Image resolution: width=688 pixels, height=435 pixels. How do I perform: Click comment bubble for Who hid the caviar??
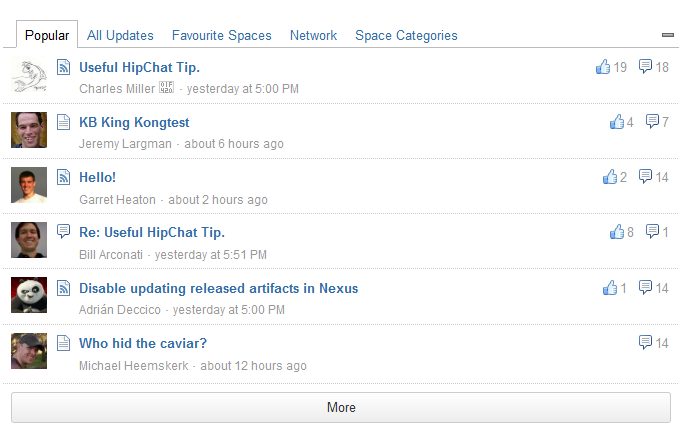tap(645, 342)
